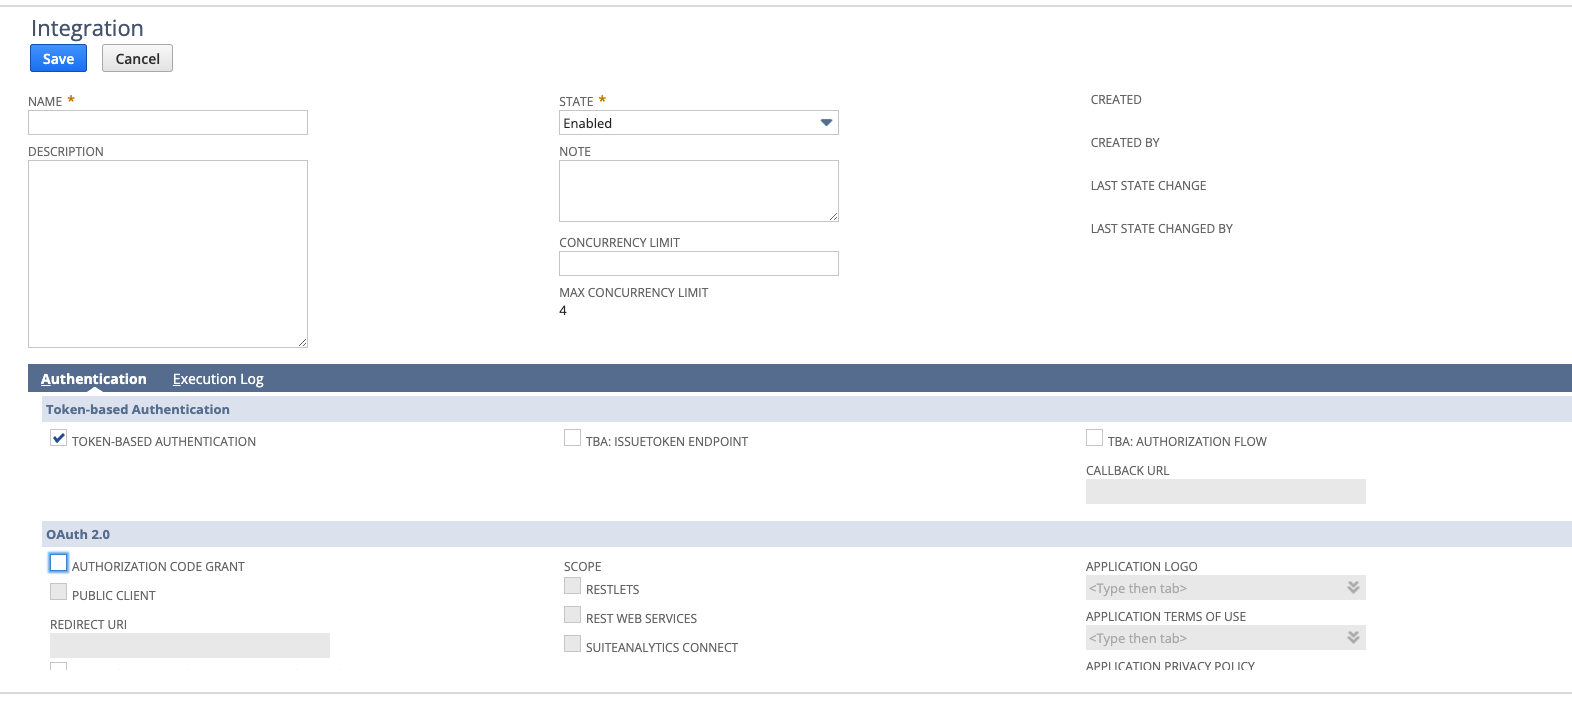Click the Concurrency Limit field
The height and width of the screenshot is (702, 1572).
(698, 264)
